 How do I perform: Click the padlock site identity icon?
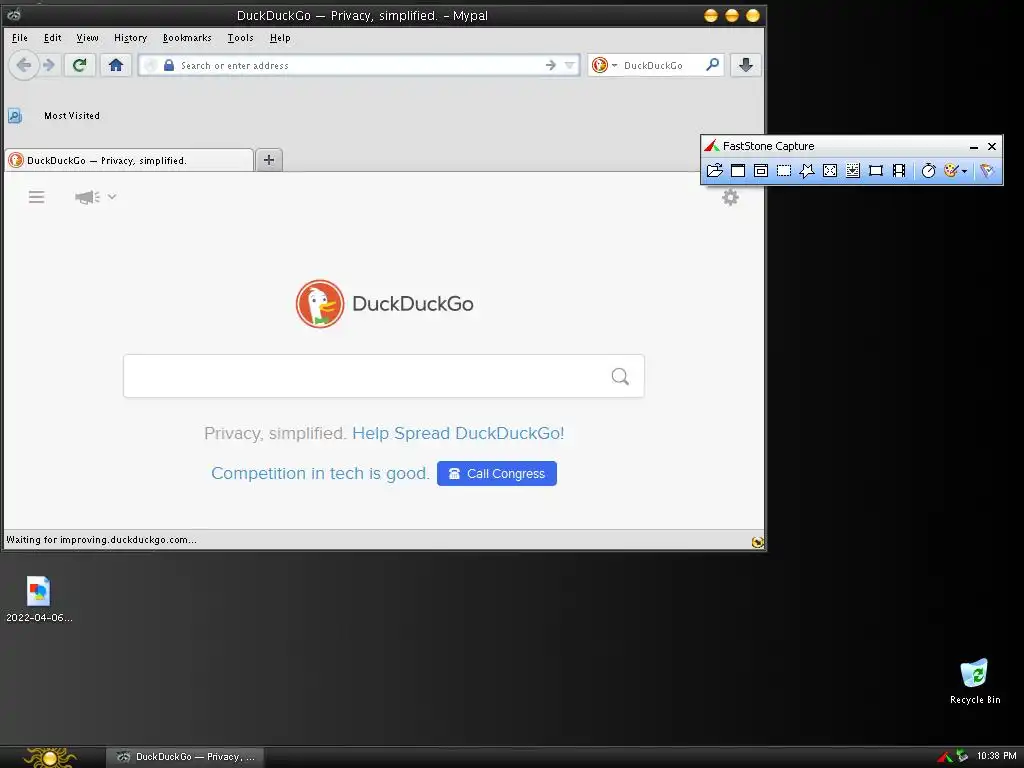coord(168,65)
